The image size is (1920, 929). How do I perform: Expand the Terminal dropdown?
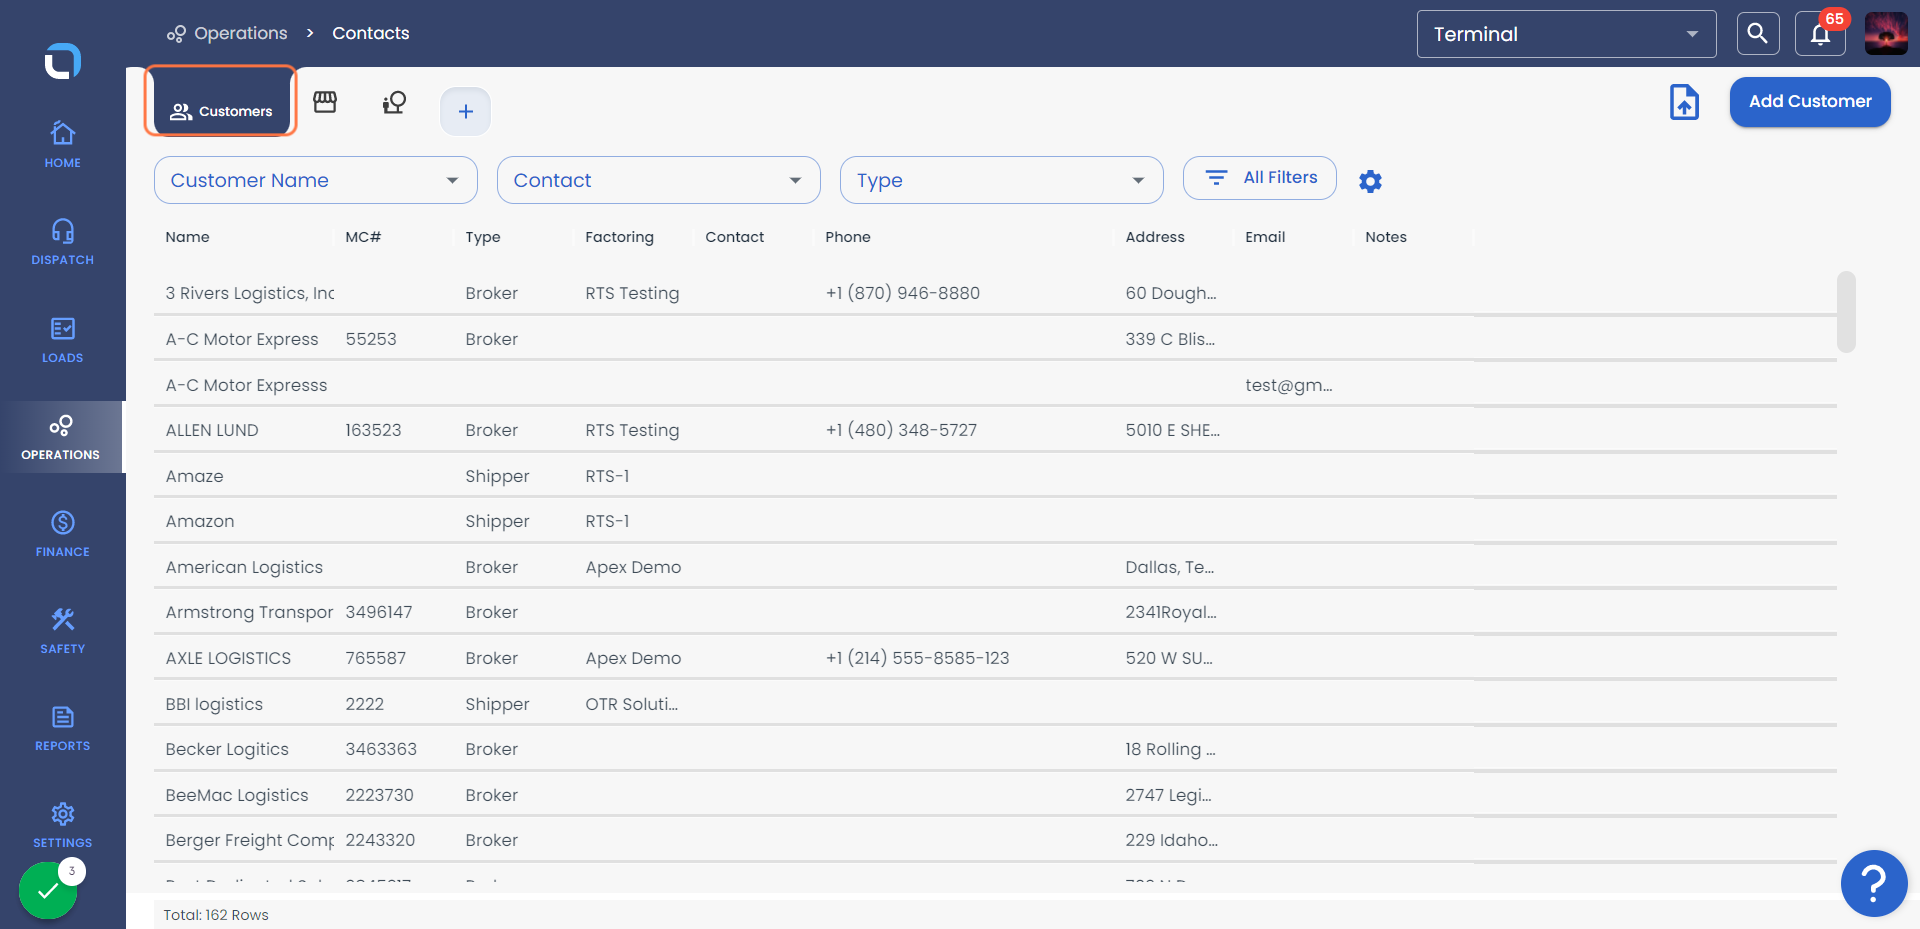click(1566, 34)
